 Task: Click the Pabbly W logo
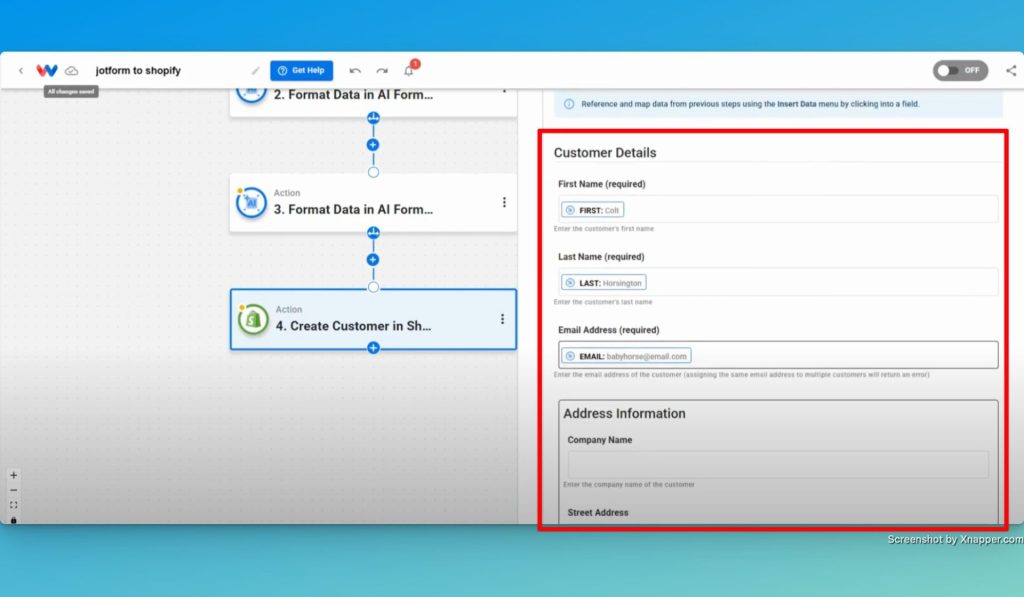point(47,70)
